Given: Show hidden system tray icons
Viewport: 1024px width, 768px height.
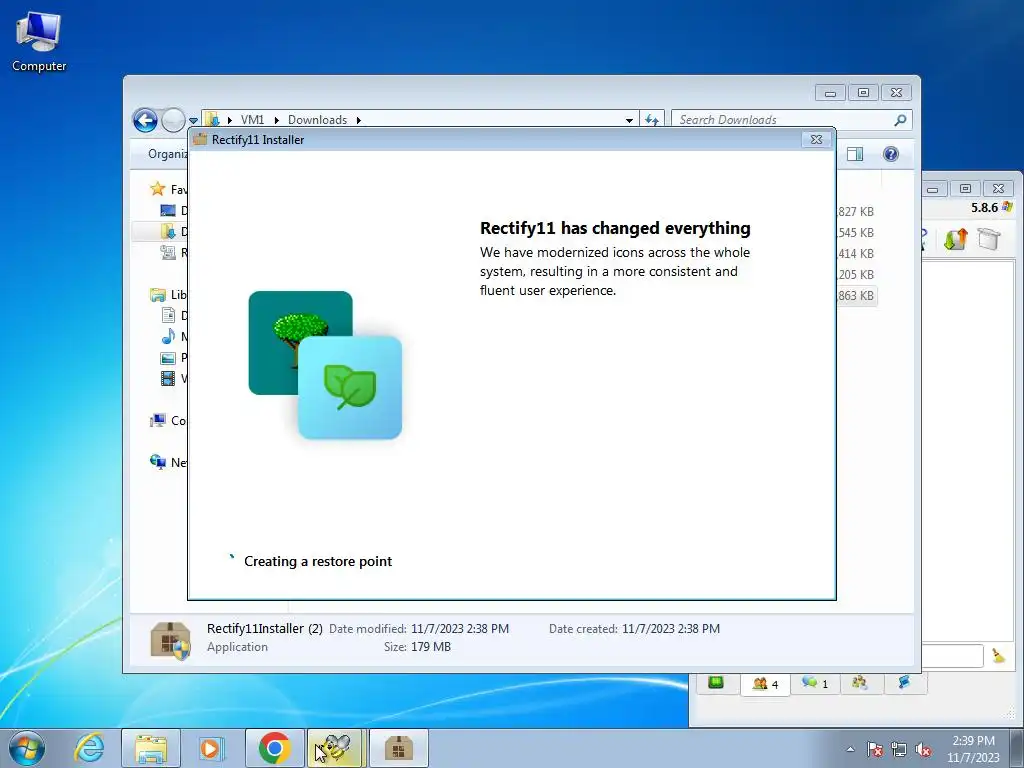Looking at the screenshot, I should (x=850, y=749).
